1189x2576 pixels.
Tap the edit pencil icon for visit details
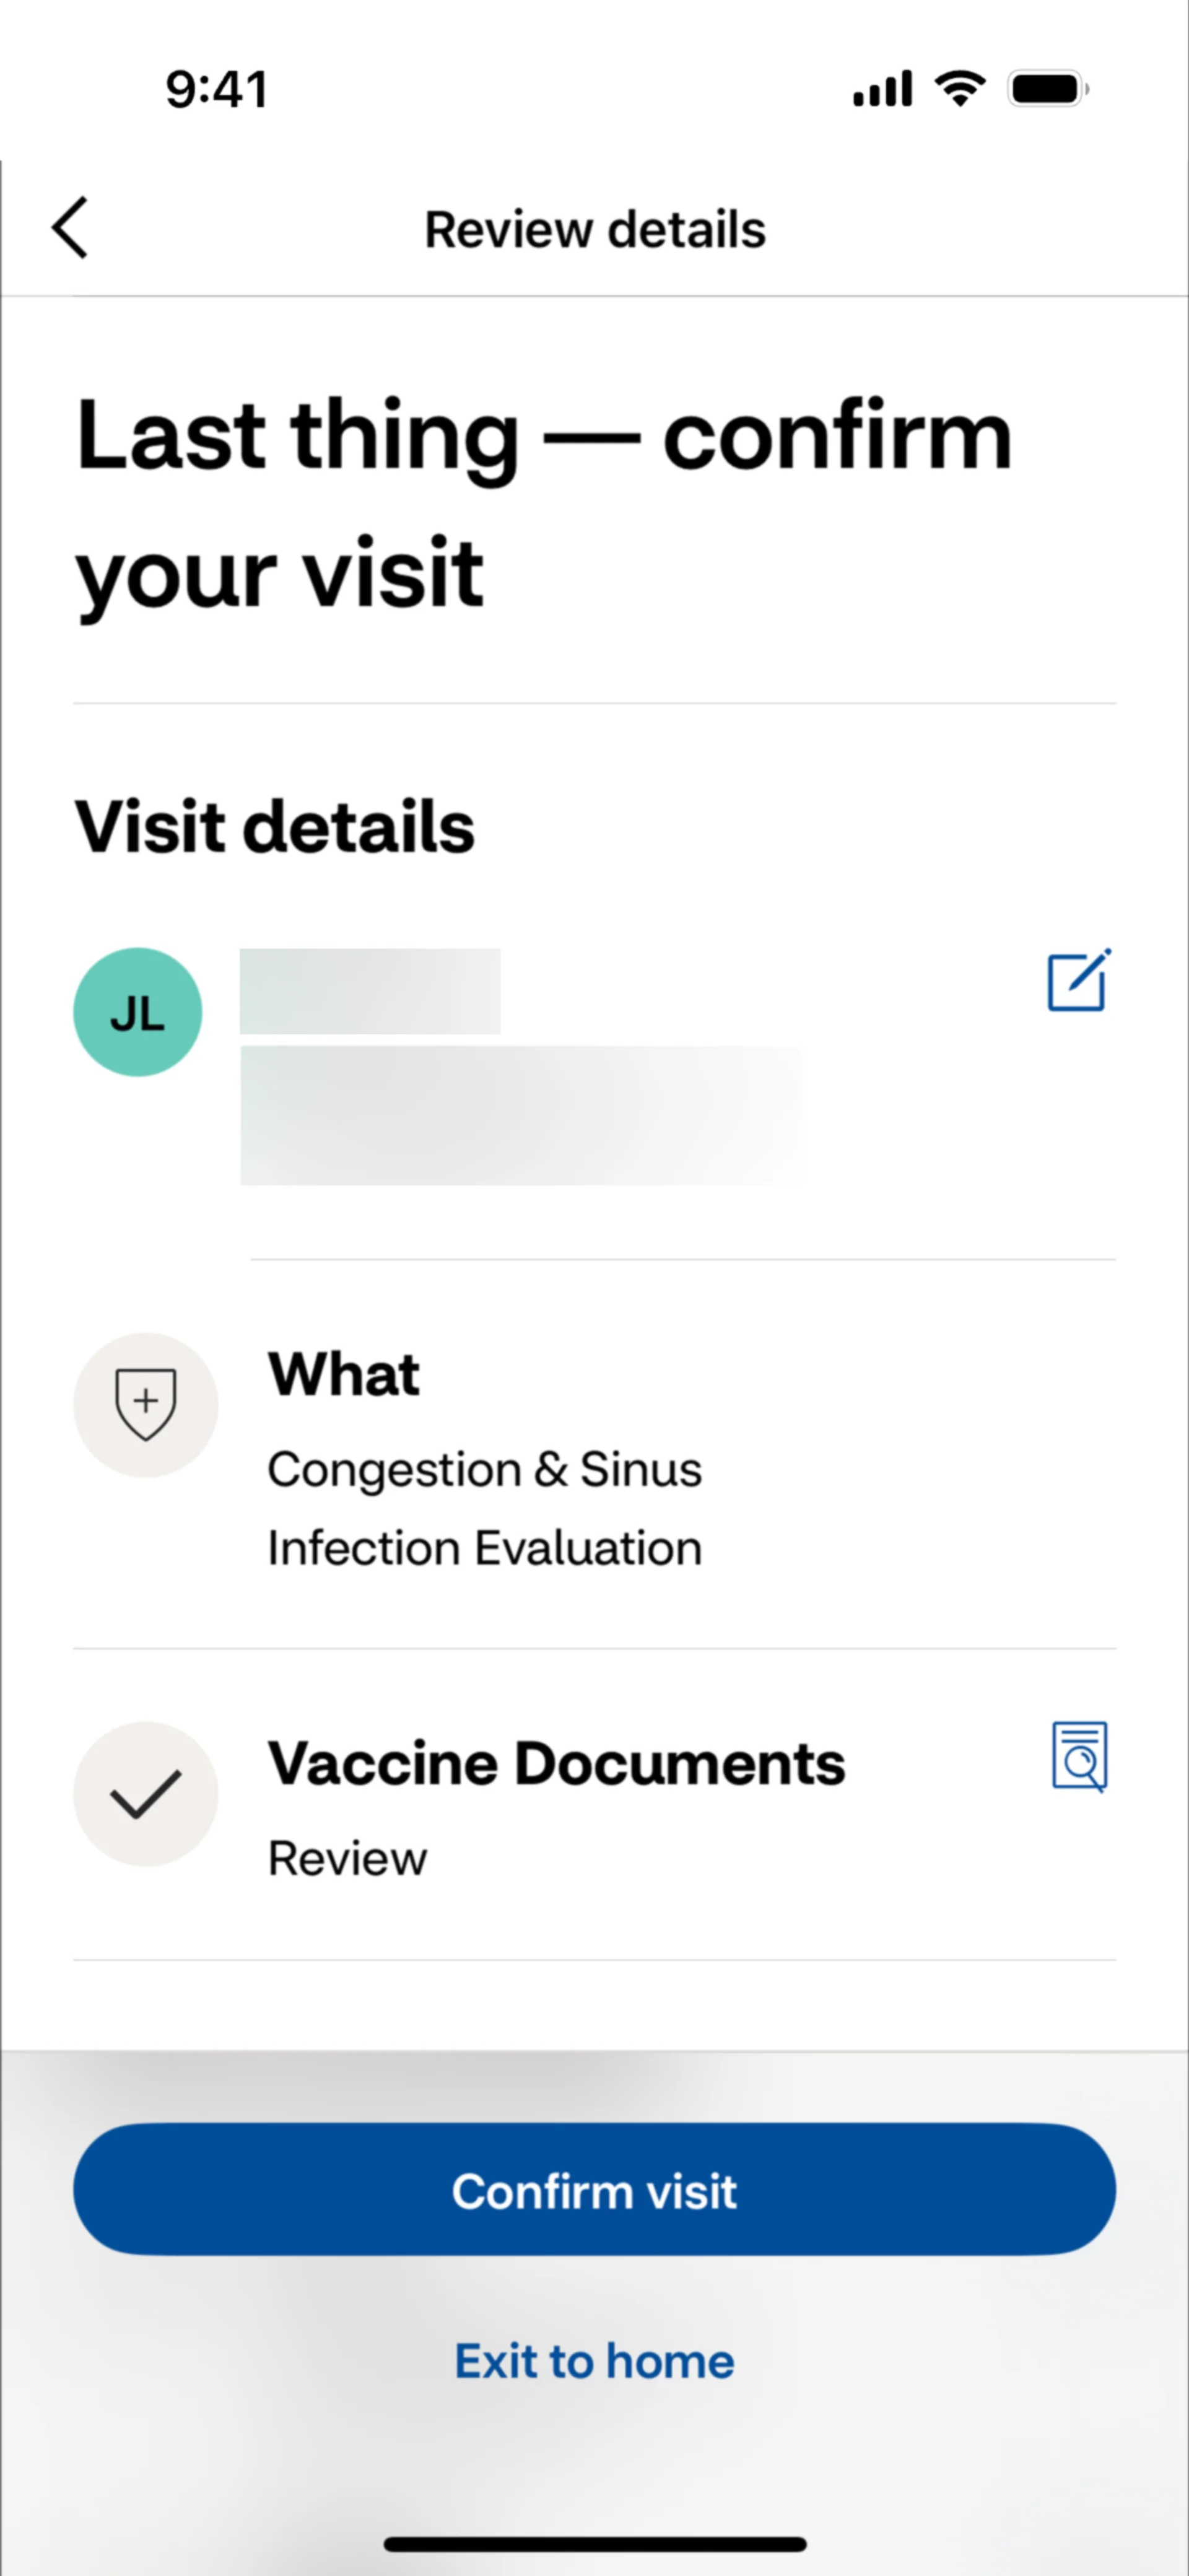(x=1078, y=981)
